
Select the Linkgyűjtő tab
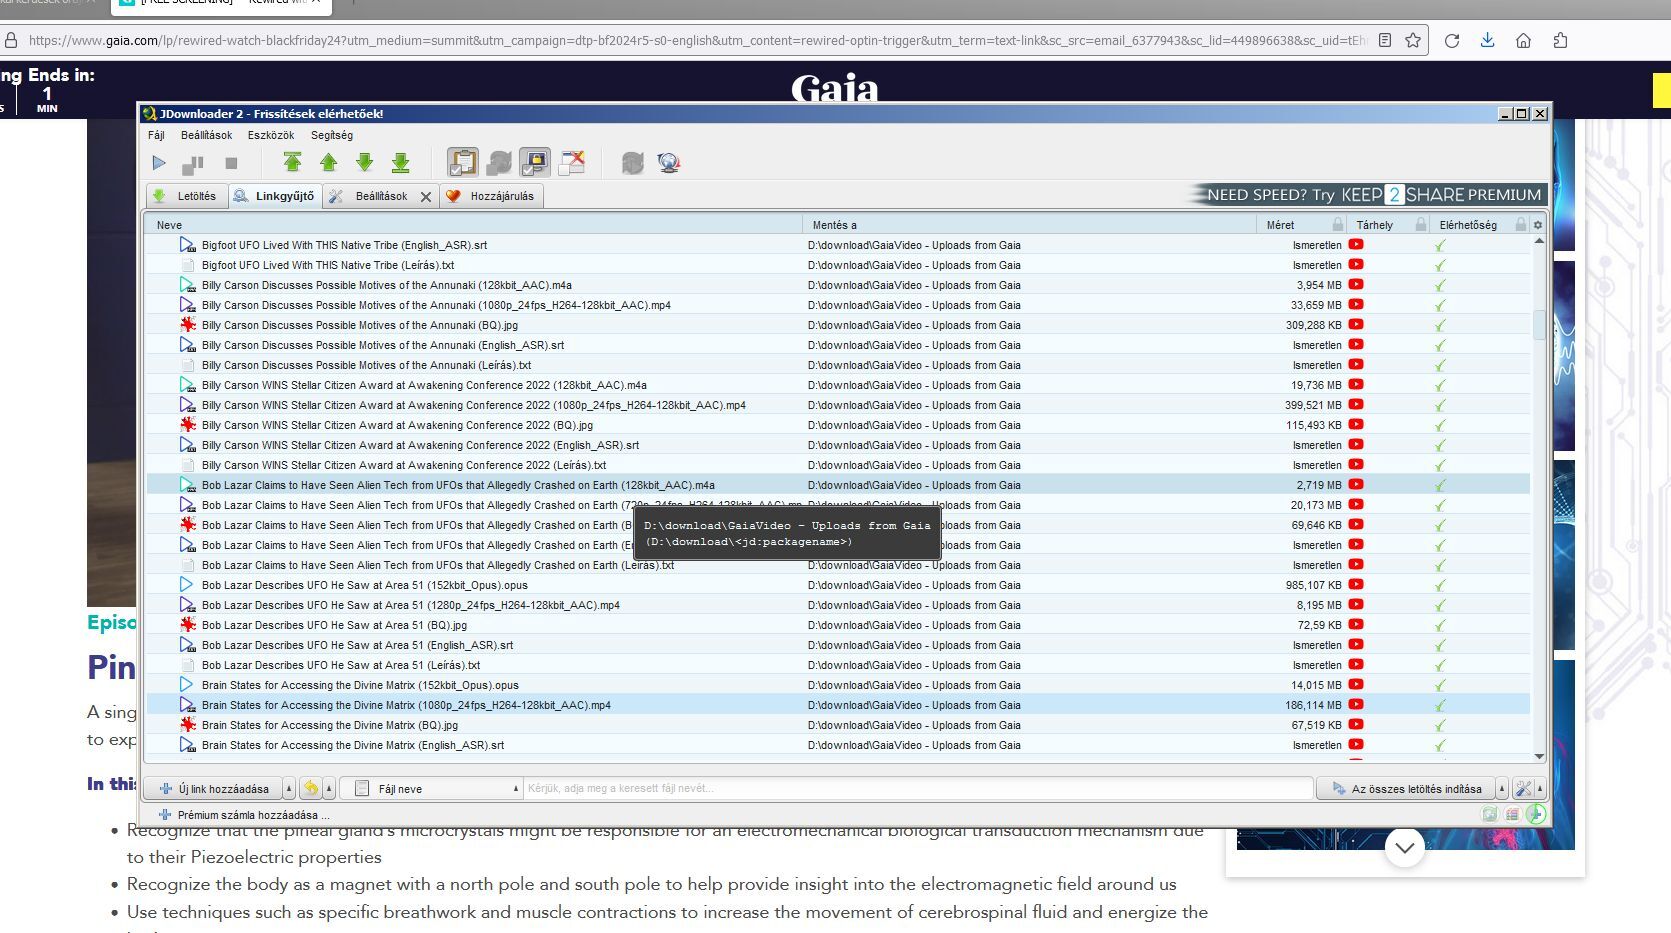click(274, 196)
